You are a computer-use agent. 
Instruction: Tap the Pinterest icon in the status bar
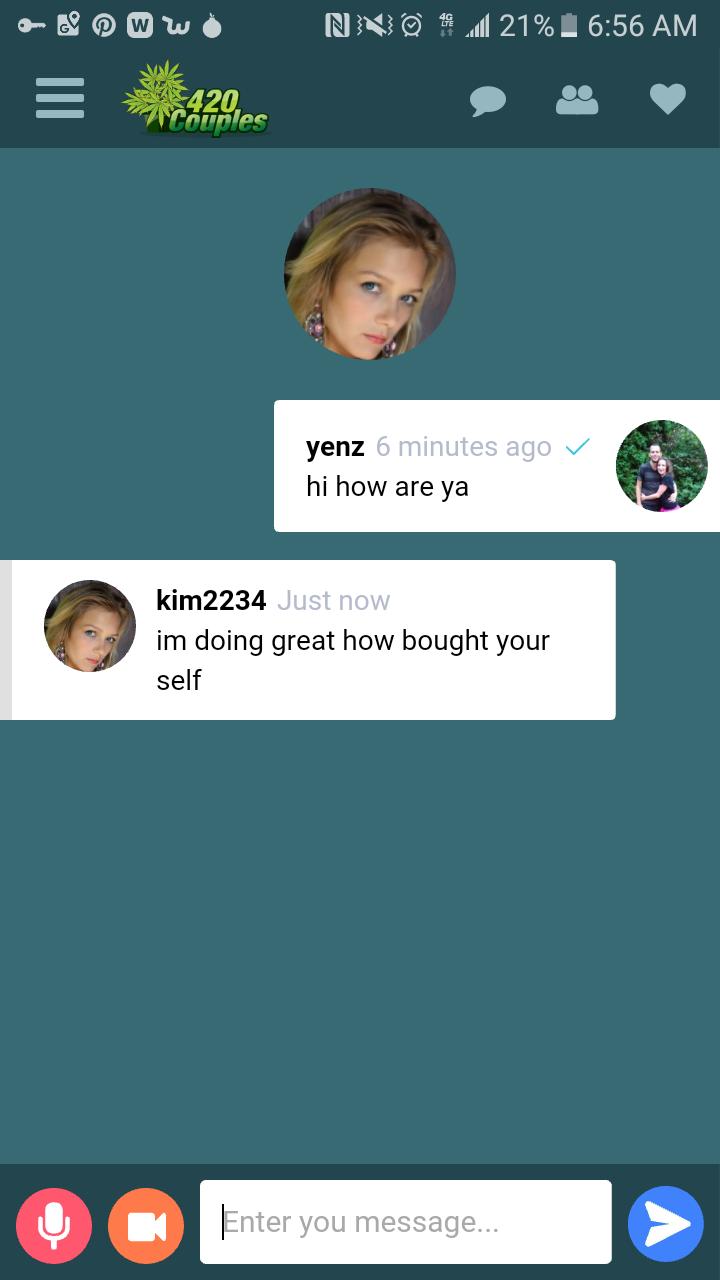point(103,27)
